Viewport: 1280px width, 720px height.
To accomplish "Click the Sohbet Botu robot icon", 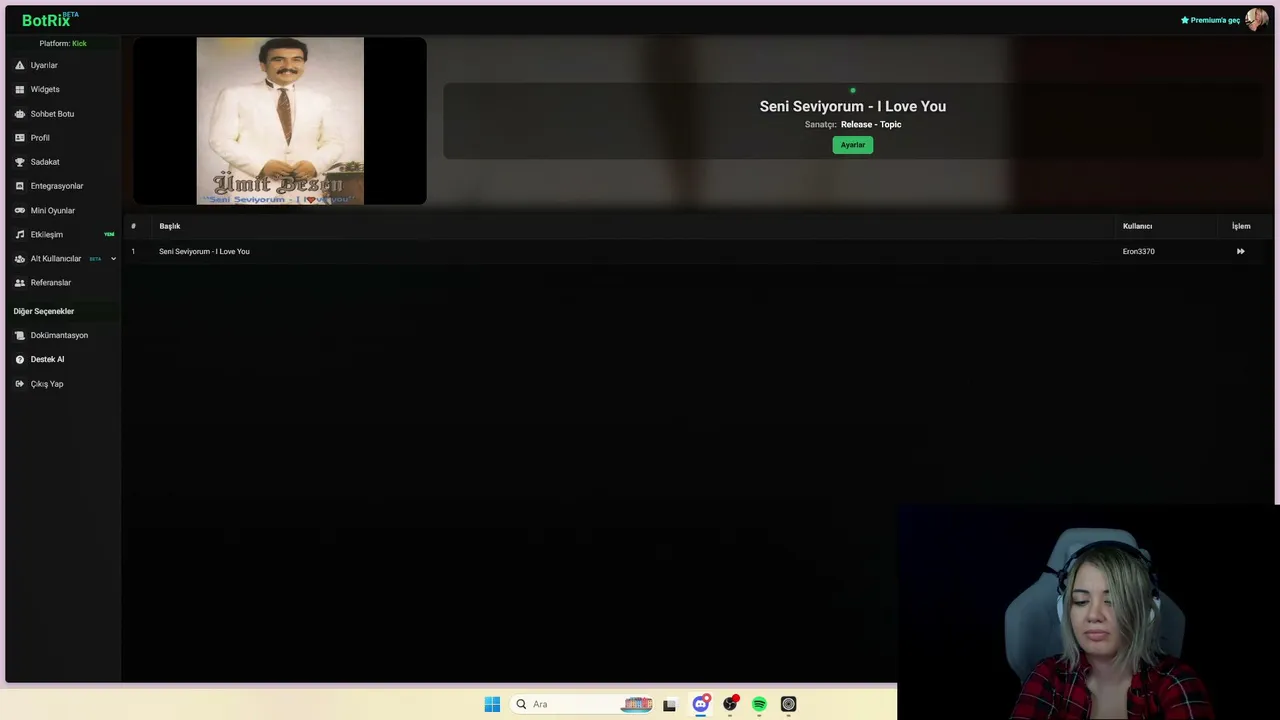I will click(19, 114).
